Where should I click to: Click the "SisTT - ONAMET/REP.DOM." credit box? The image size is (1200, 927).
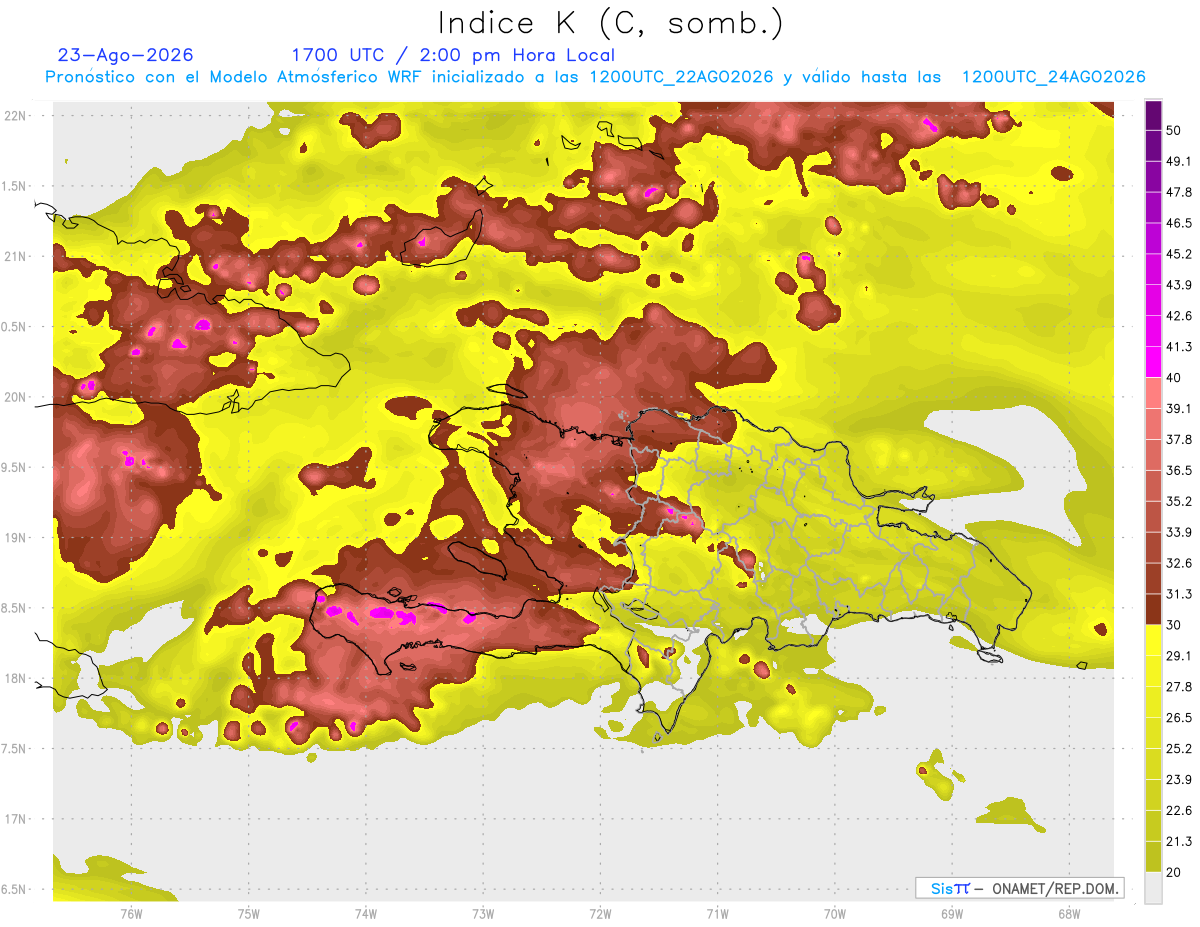(x=1019, y=888)
